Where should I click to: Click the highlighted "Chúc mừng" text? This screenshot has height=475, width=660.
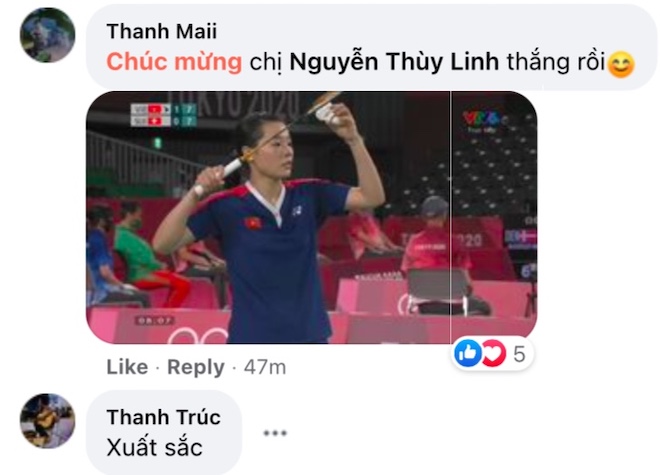coord(174,62)
